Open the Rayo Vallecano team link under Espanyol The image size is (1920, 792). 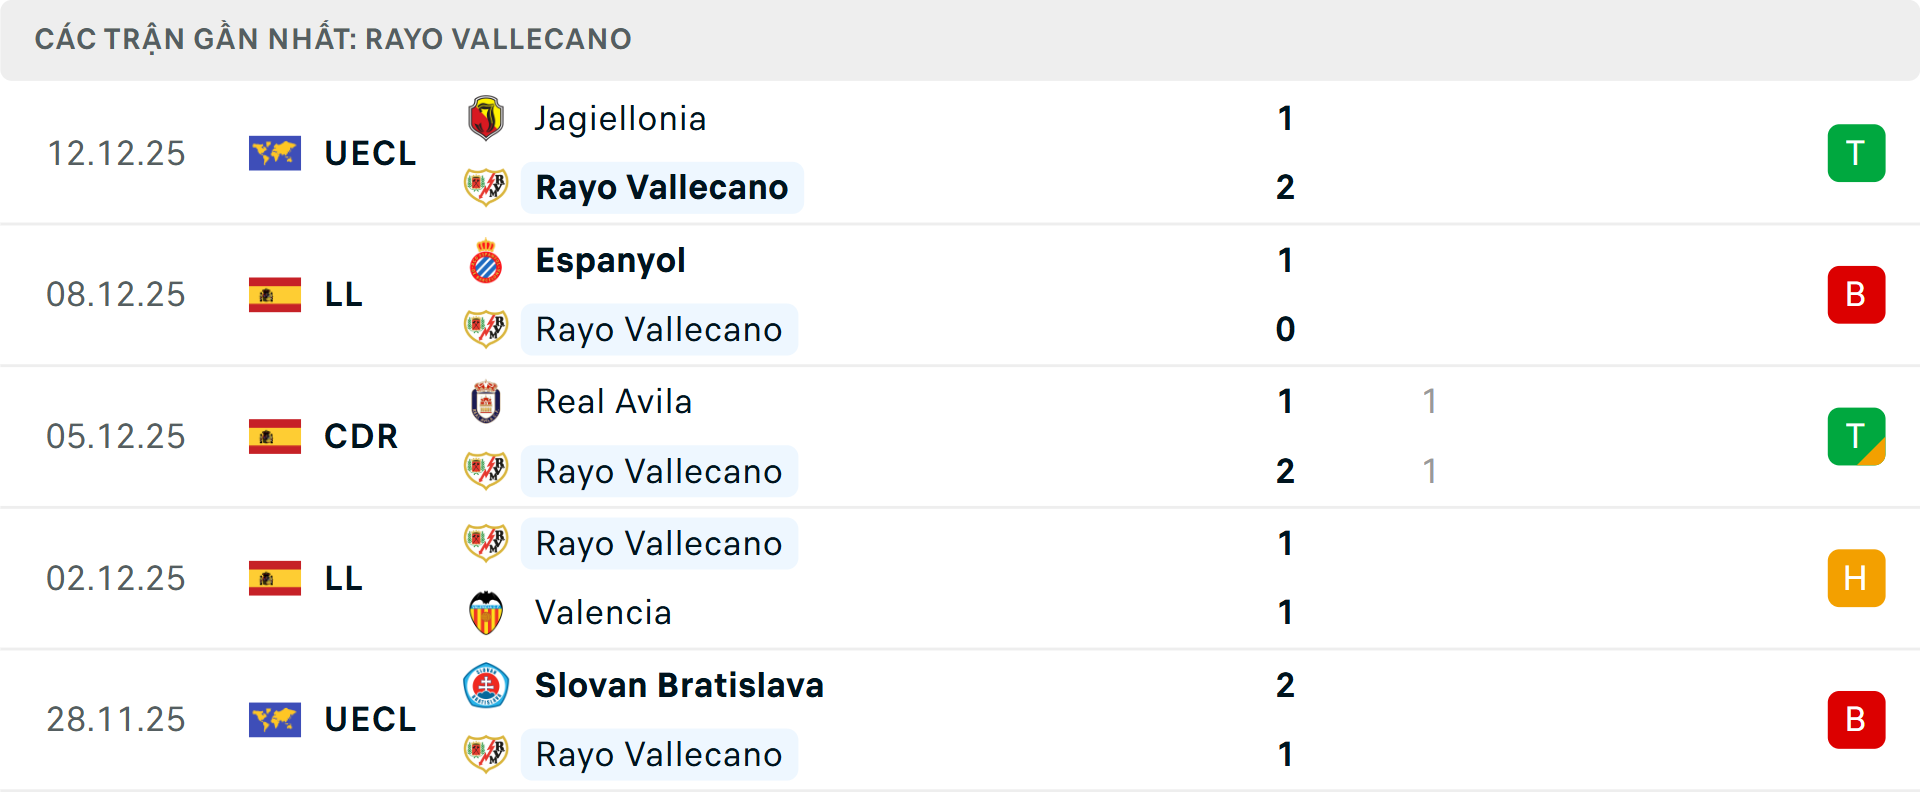pos(659,329)
